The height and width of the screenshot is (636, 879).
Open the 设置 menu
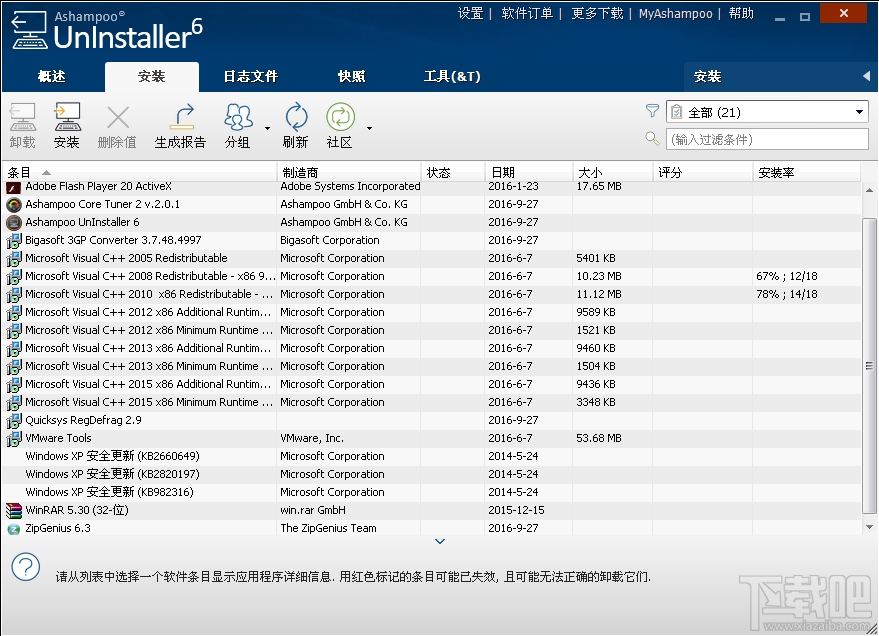tap(470, 13)
